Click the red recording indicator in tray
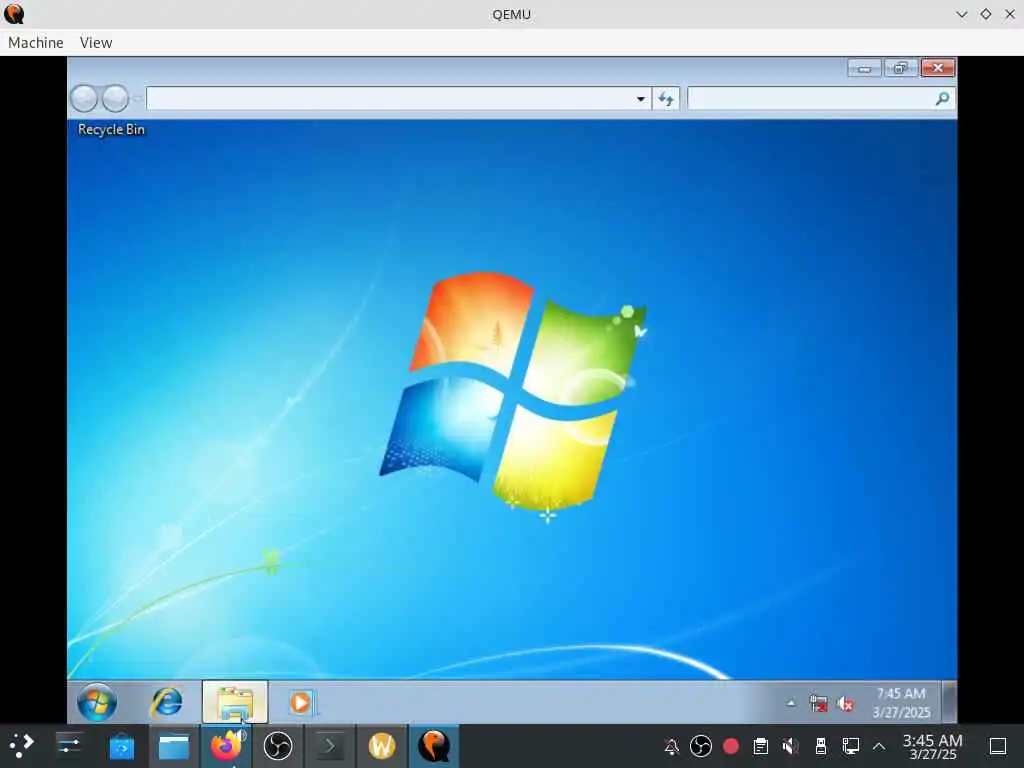The width and height of the screenshot is (1024, 768). [731, 746]
